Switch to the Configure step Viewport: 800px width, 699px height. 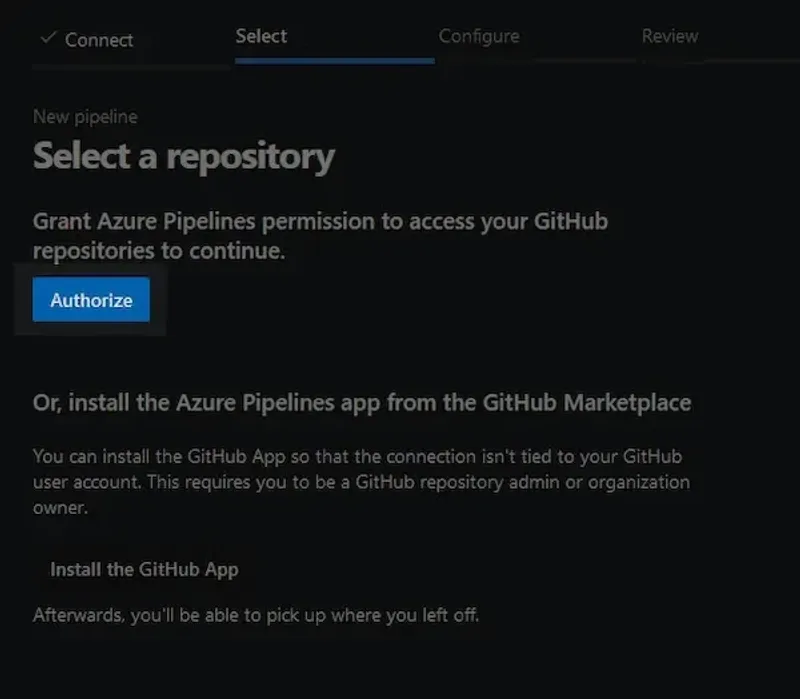point(479,36)
